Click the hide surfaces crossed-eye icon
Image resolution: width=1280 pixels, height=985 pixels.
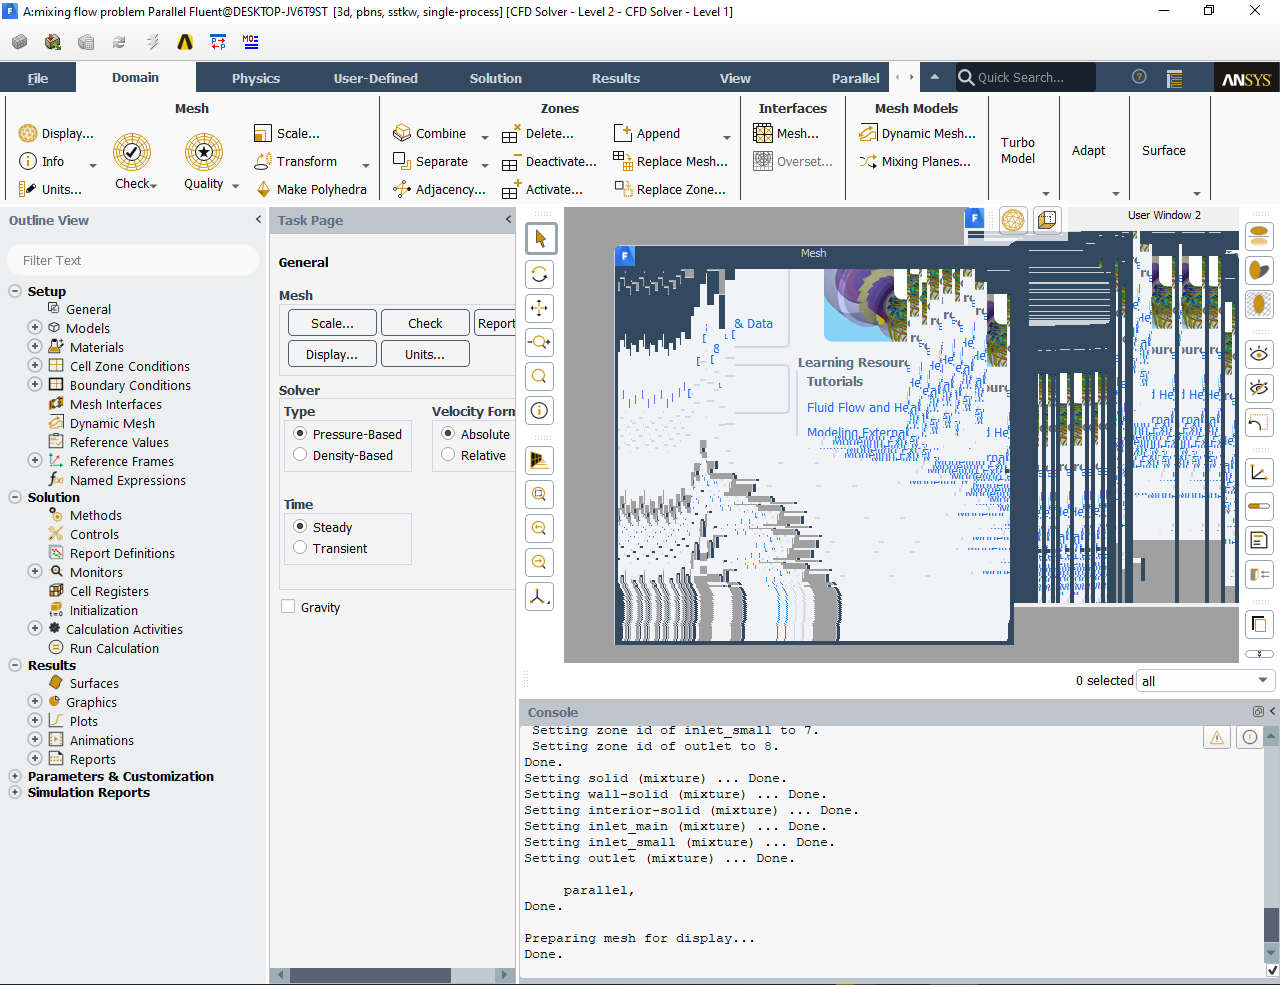pyautogui.click(x=1259, y=388)
